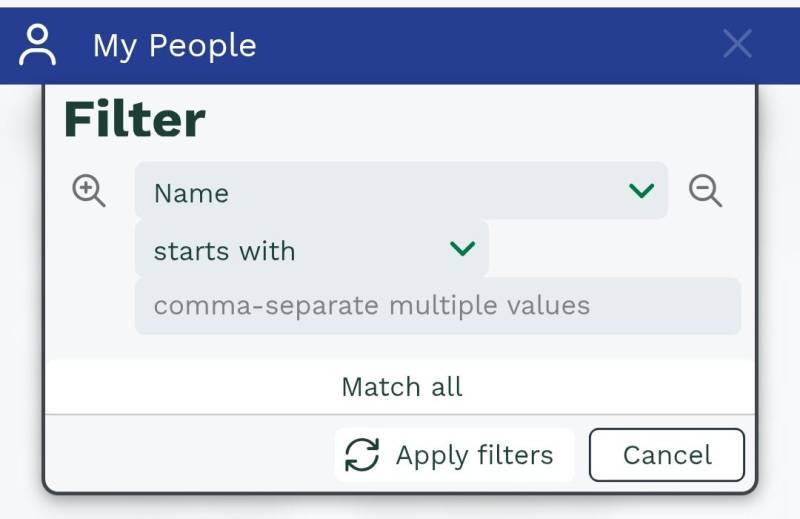Click the My People title
This screenshot has width=800, height=519.
coord(175,45)
